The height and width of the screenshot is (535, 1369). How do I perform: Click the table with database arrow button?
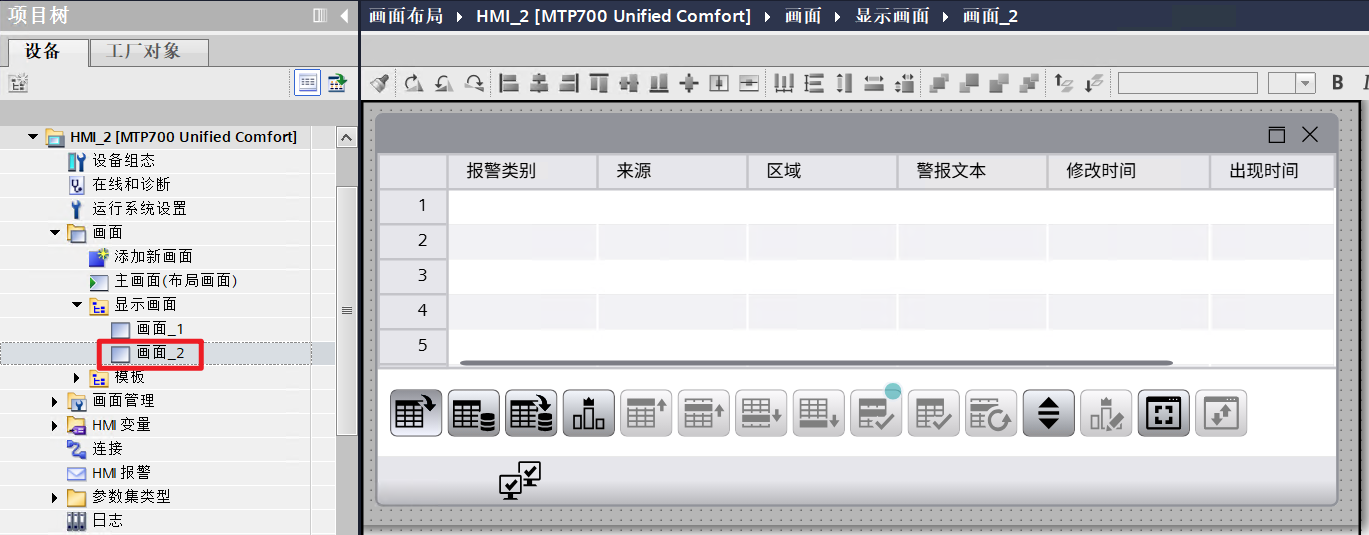click(531, 413)
